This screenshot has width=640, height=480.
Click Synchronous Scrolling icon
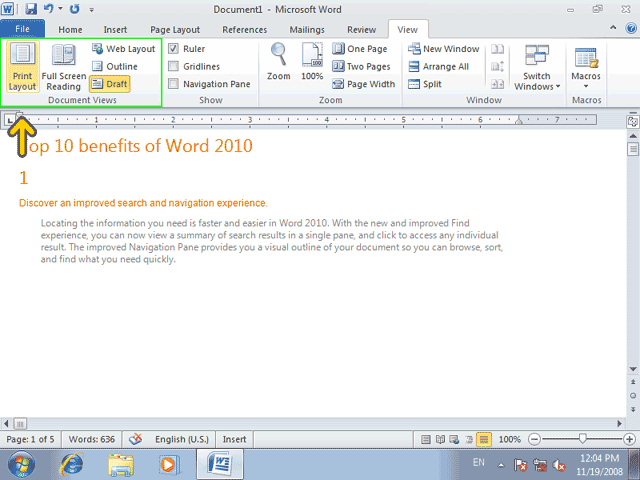(x=497, y=67)
